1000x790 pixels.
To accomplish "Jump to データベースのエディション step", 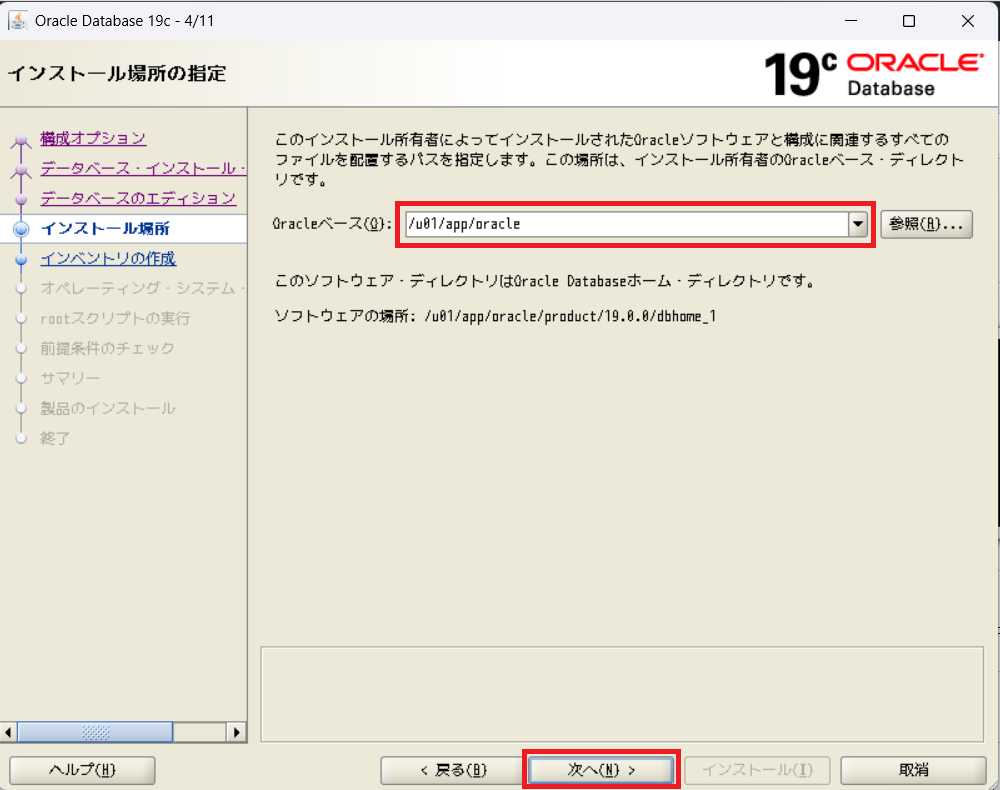I will (x=138, y=198).
